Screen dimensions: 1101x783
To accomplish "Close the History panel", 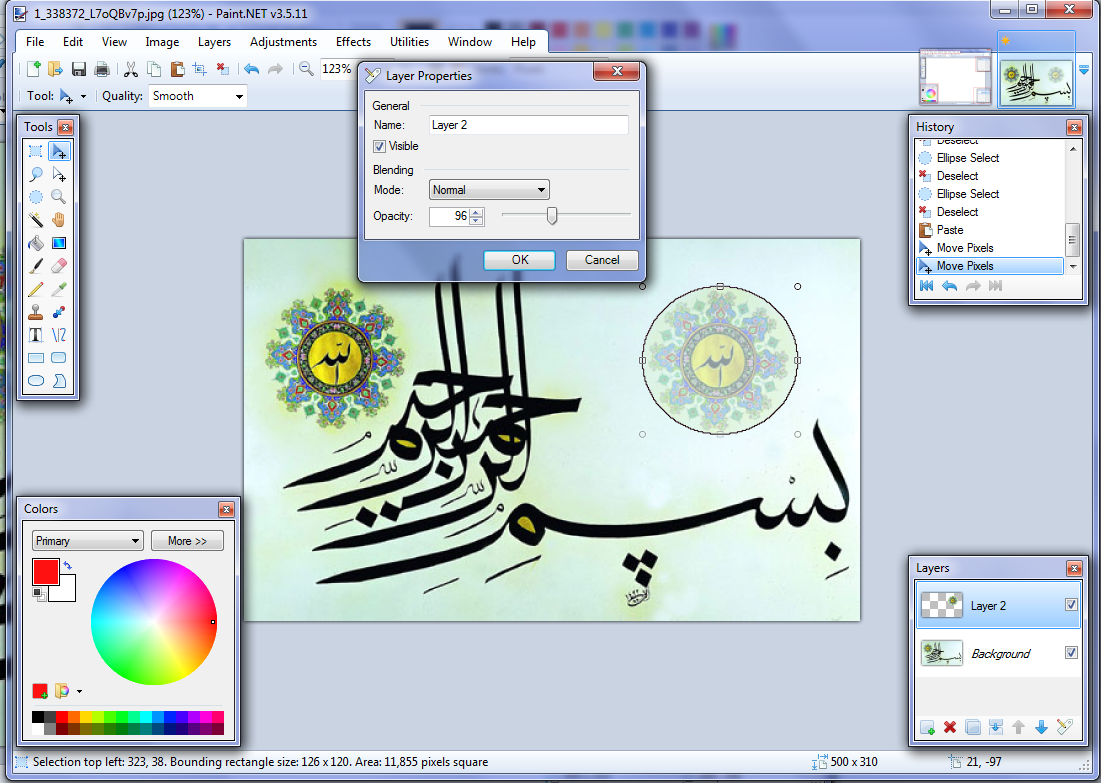I will pyautogui.click(x=1074, y=127).
